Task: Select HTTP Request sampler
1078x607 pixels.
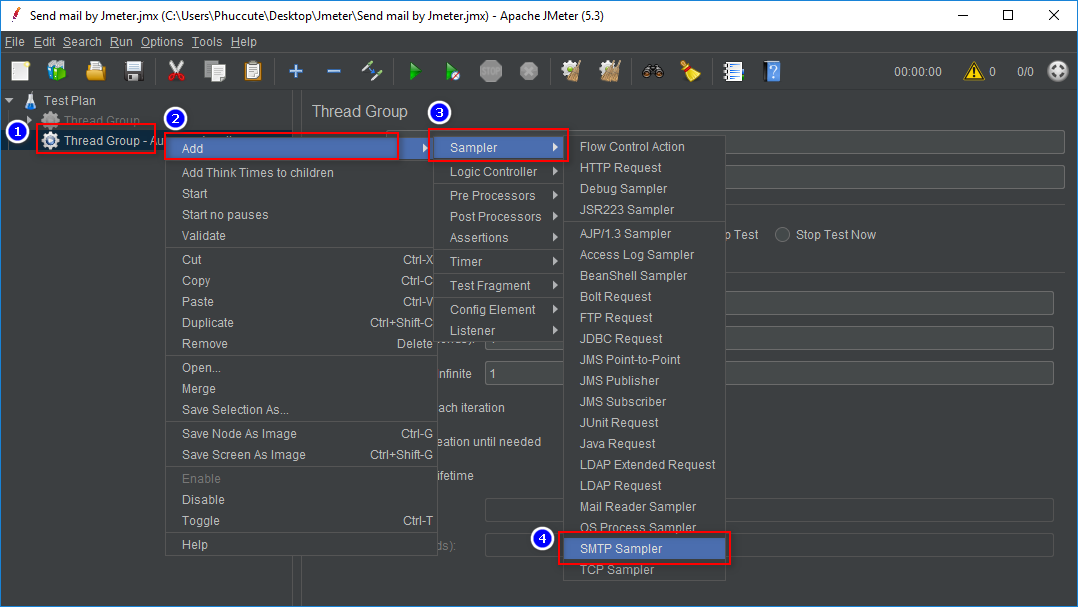Action: tap(644, 168)
